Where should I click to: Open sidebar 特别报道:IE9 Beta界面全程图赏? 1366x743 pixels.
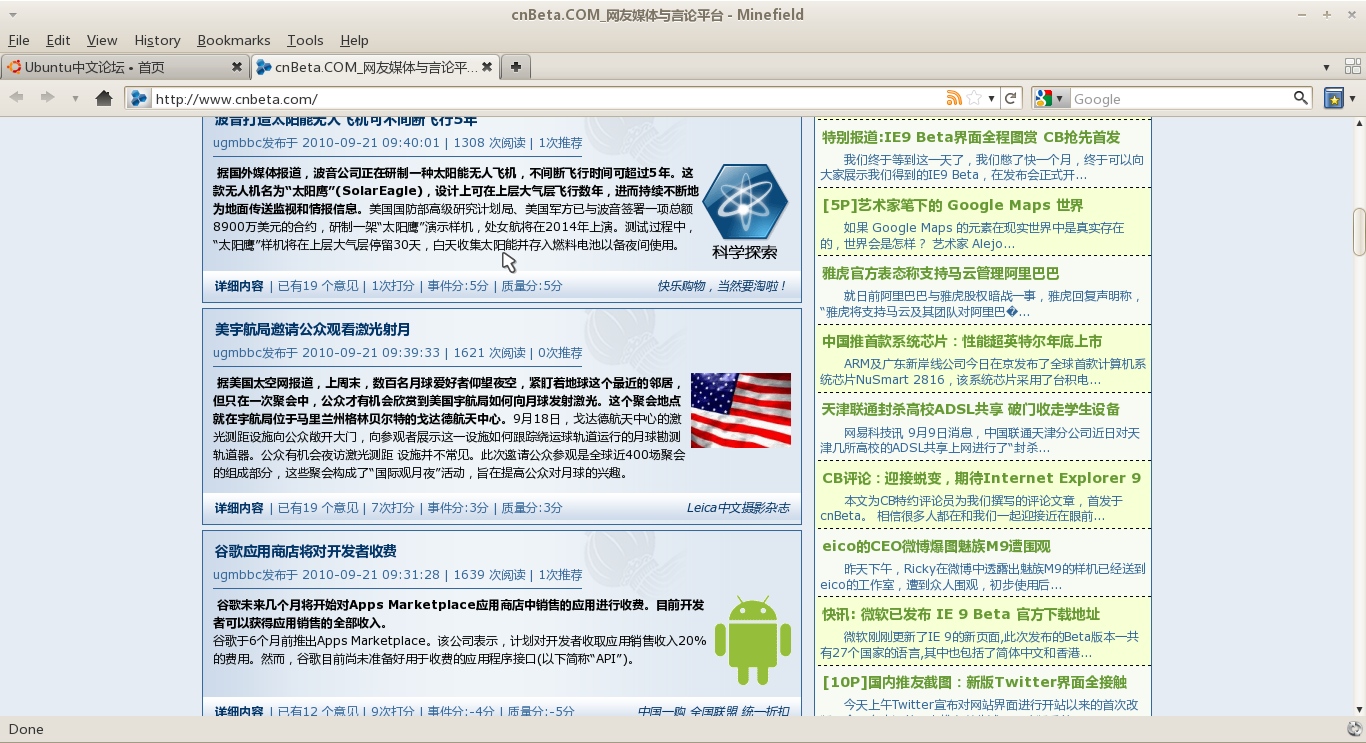[x=971, y=137]
